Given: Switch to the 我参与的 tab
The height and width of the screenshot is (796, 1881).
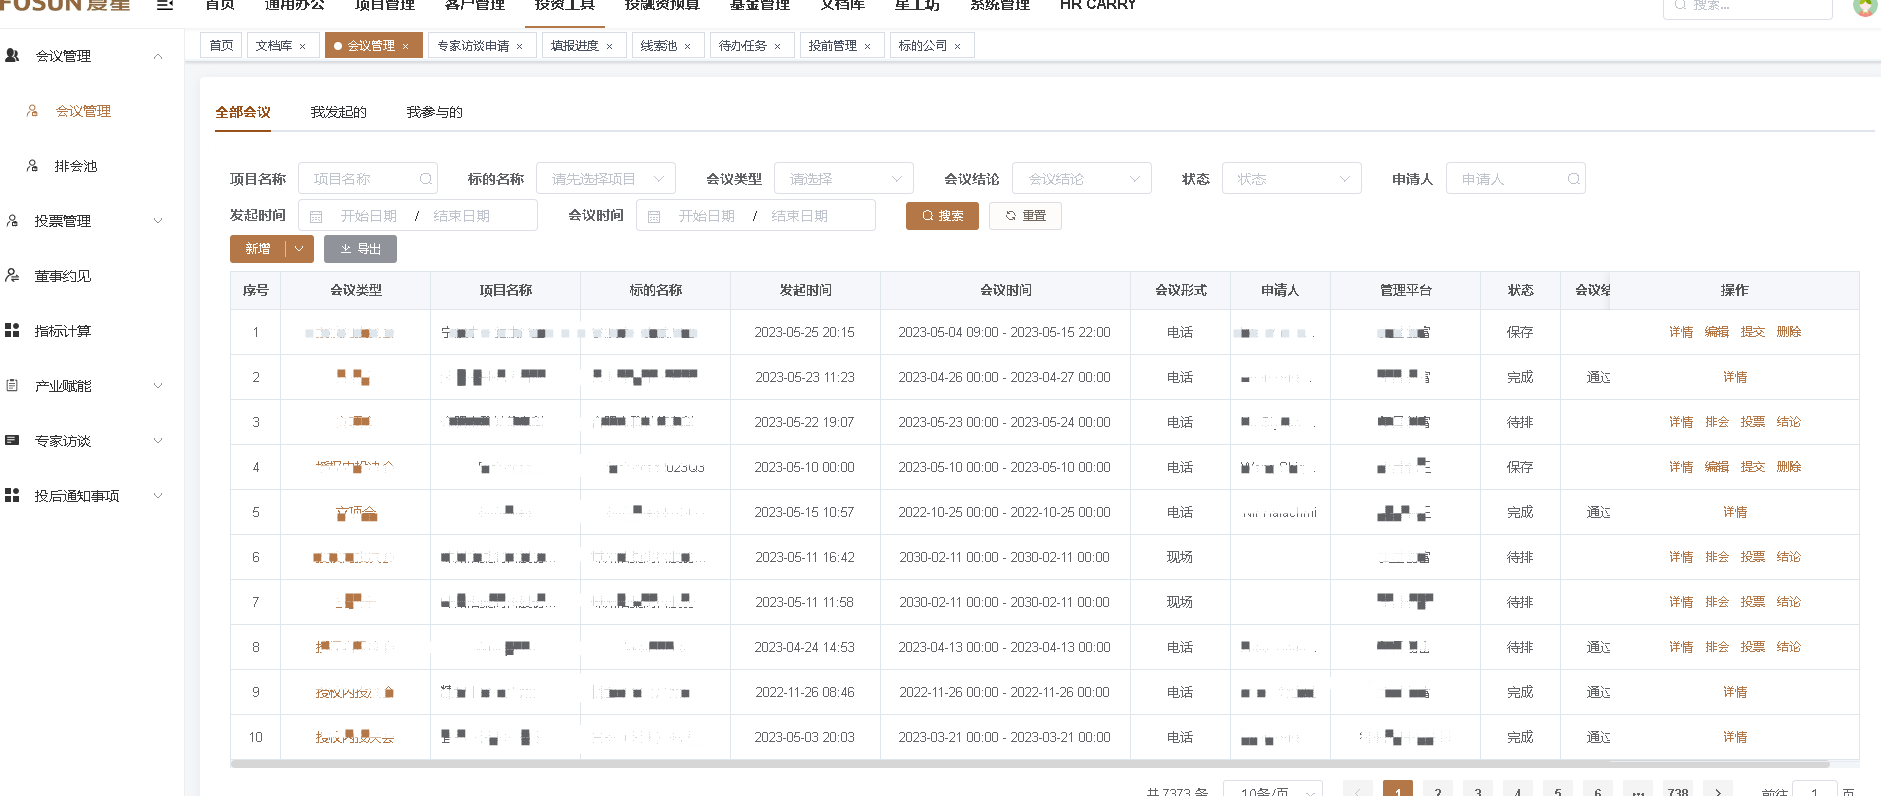Looking at the screenshot, I should tap(434, 112).
